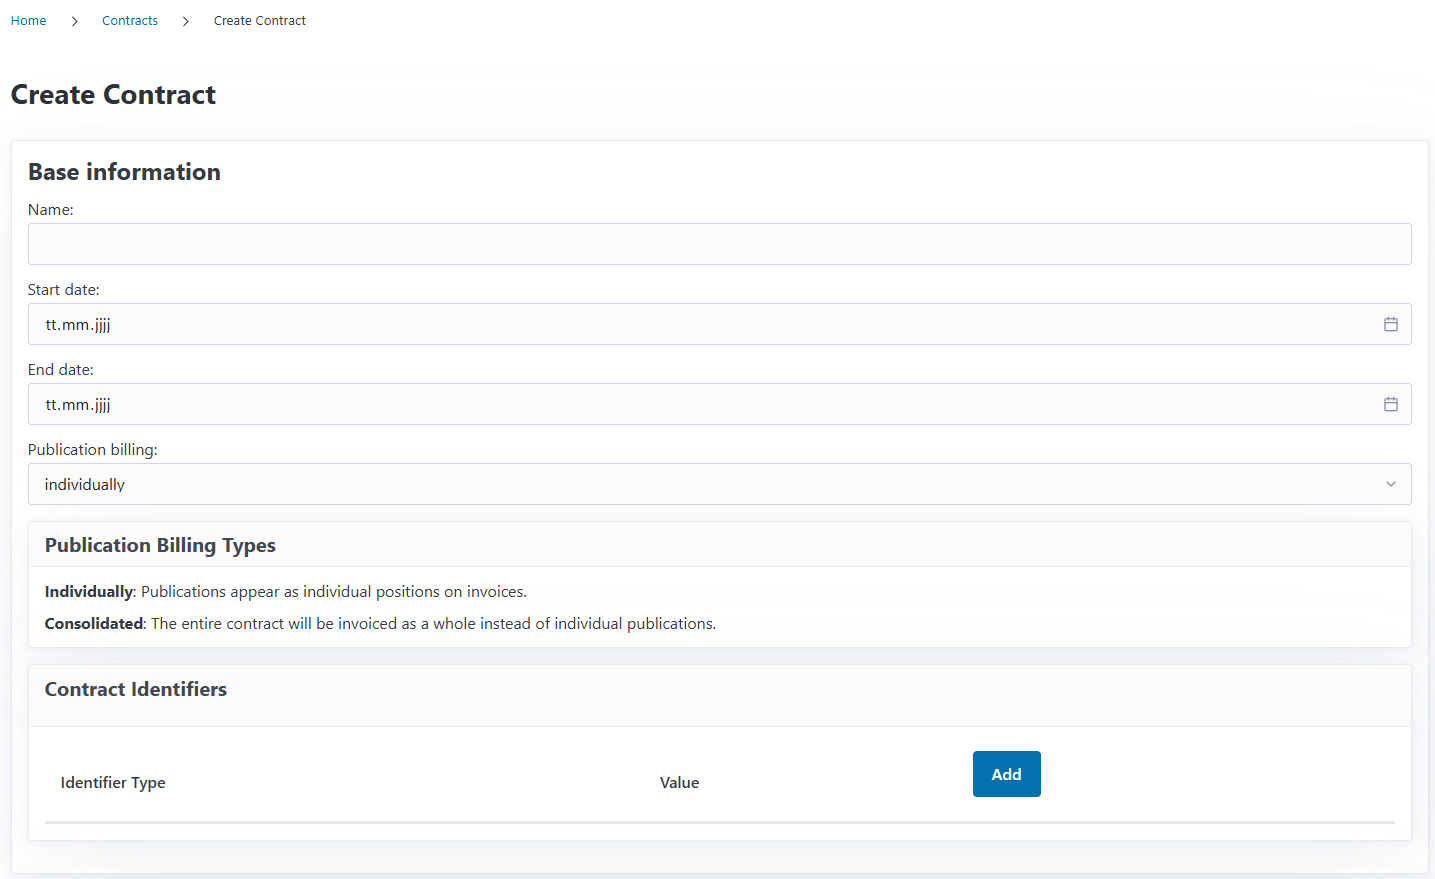Click the Contract Identifiers section heading

click(x=136, y=689)
